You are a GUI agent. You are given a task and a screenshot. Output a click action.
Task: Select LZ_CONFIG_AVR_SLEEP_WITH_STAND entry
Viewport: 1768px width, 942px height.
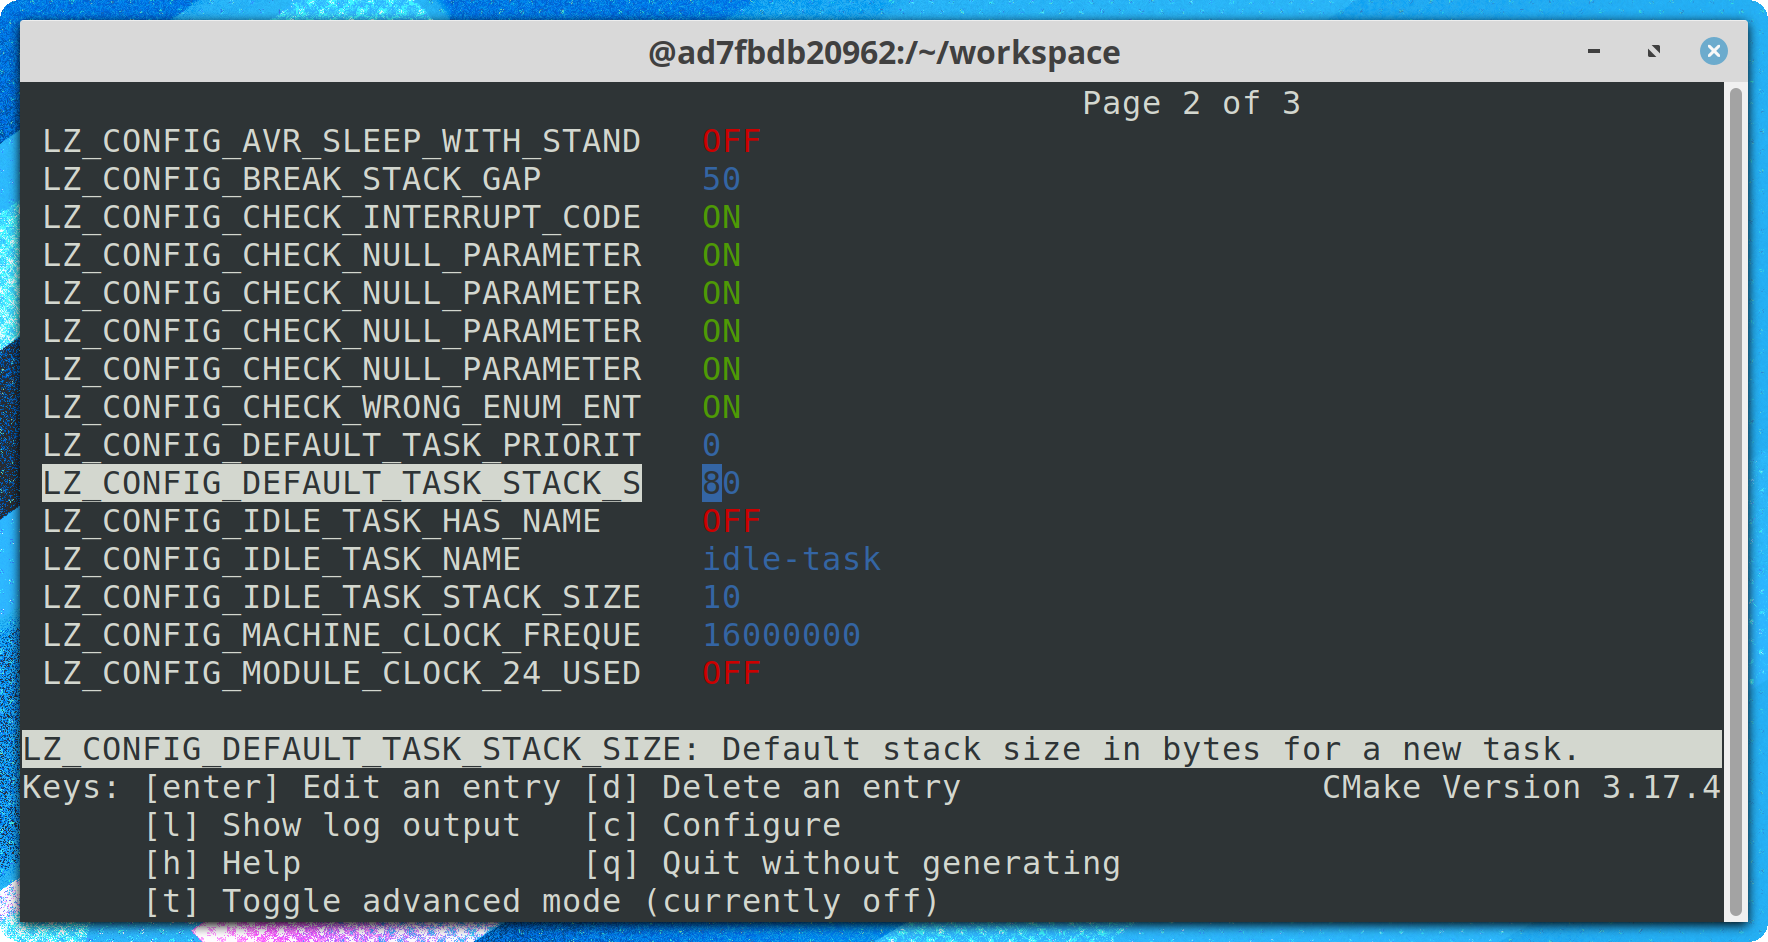coord(342,141)
